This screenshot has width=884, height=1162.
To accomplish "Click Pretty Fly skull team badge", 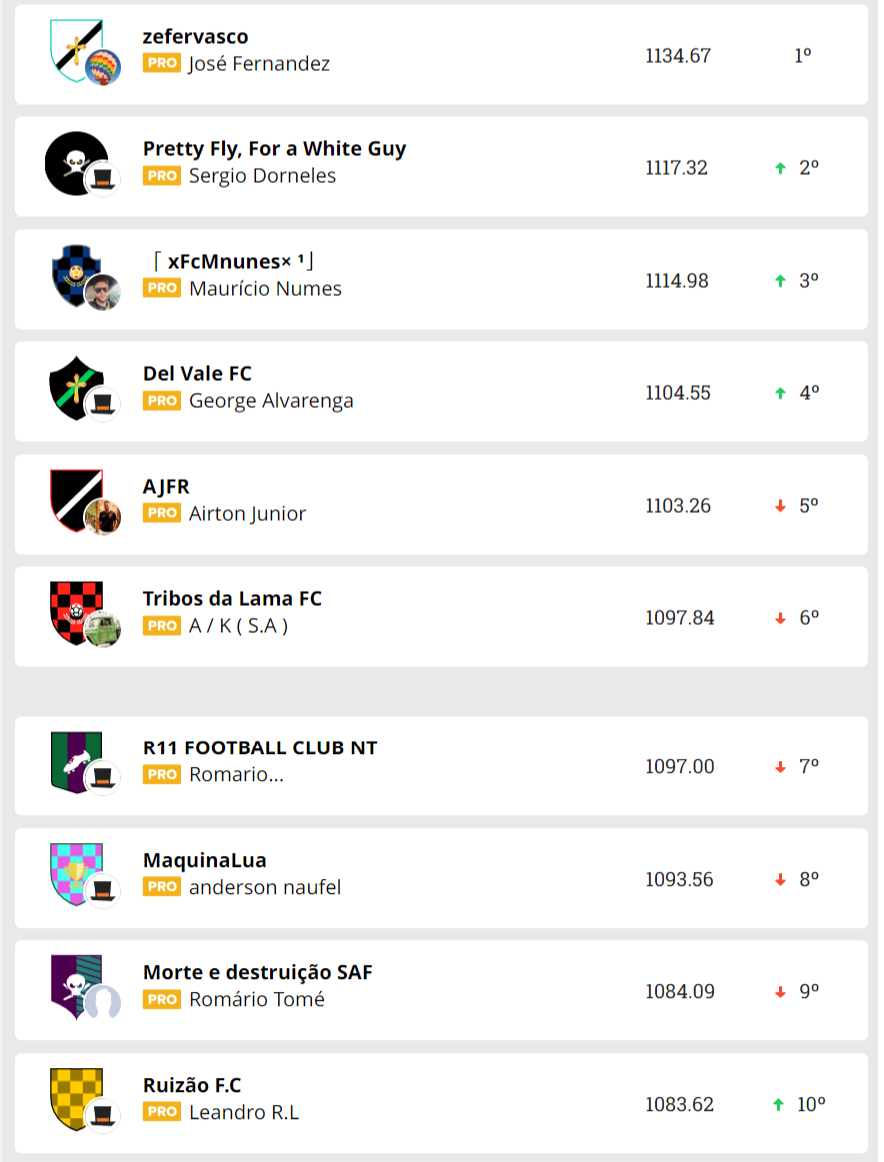I will point(72,160).
